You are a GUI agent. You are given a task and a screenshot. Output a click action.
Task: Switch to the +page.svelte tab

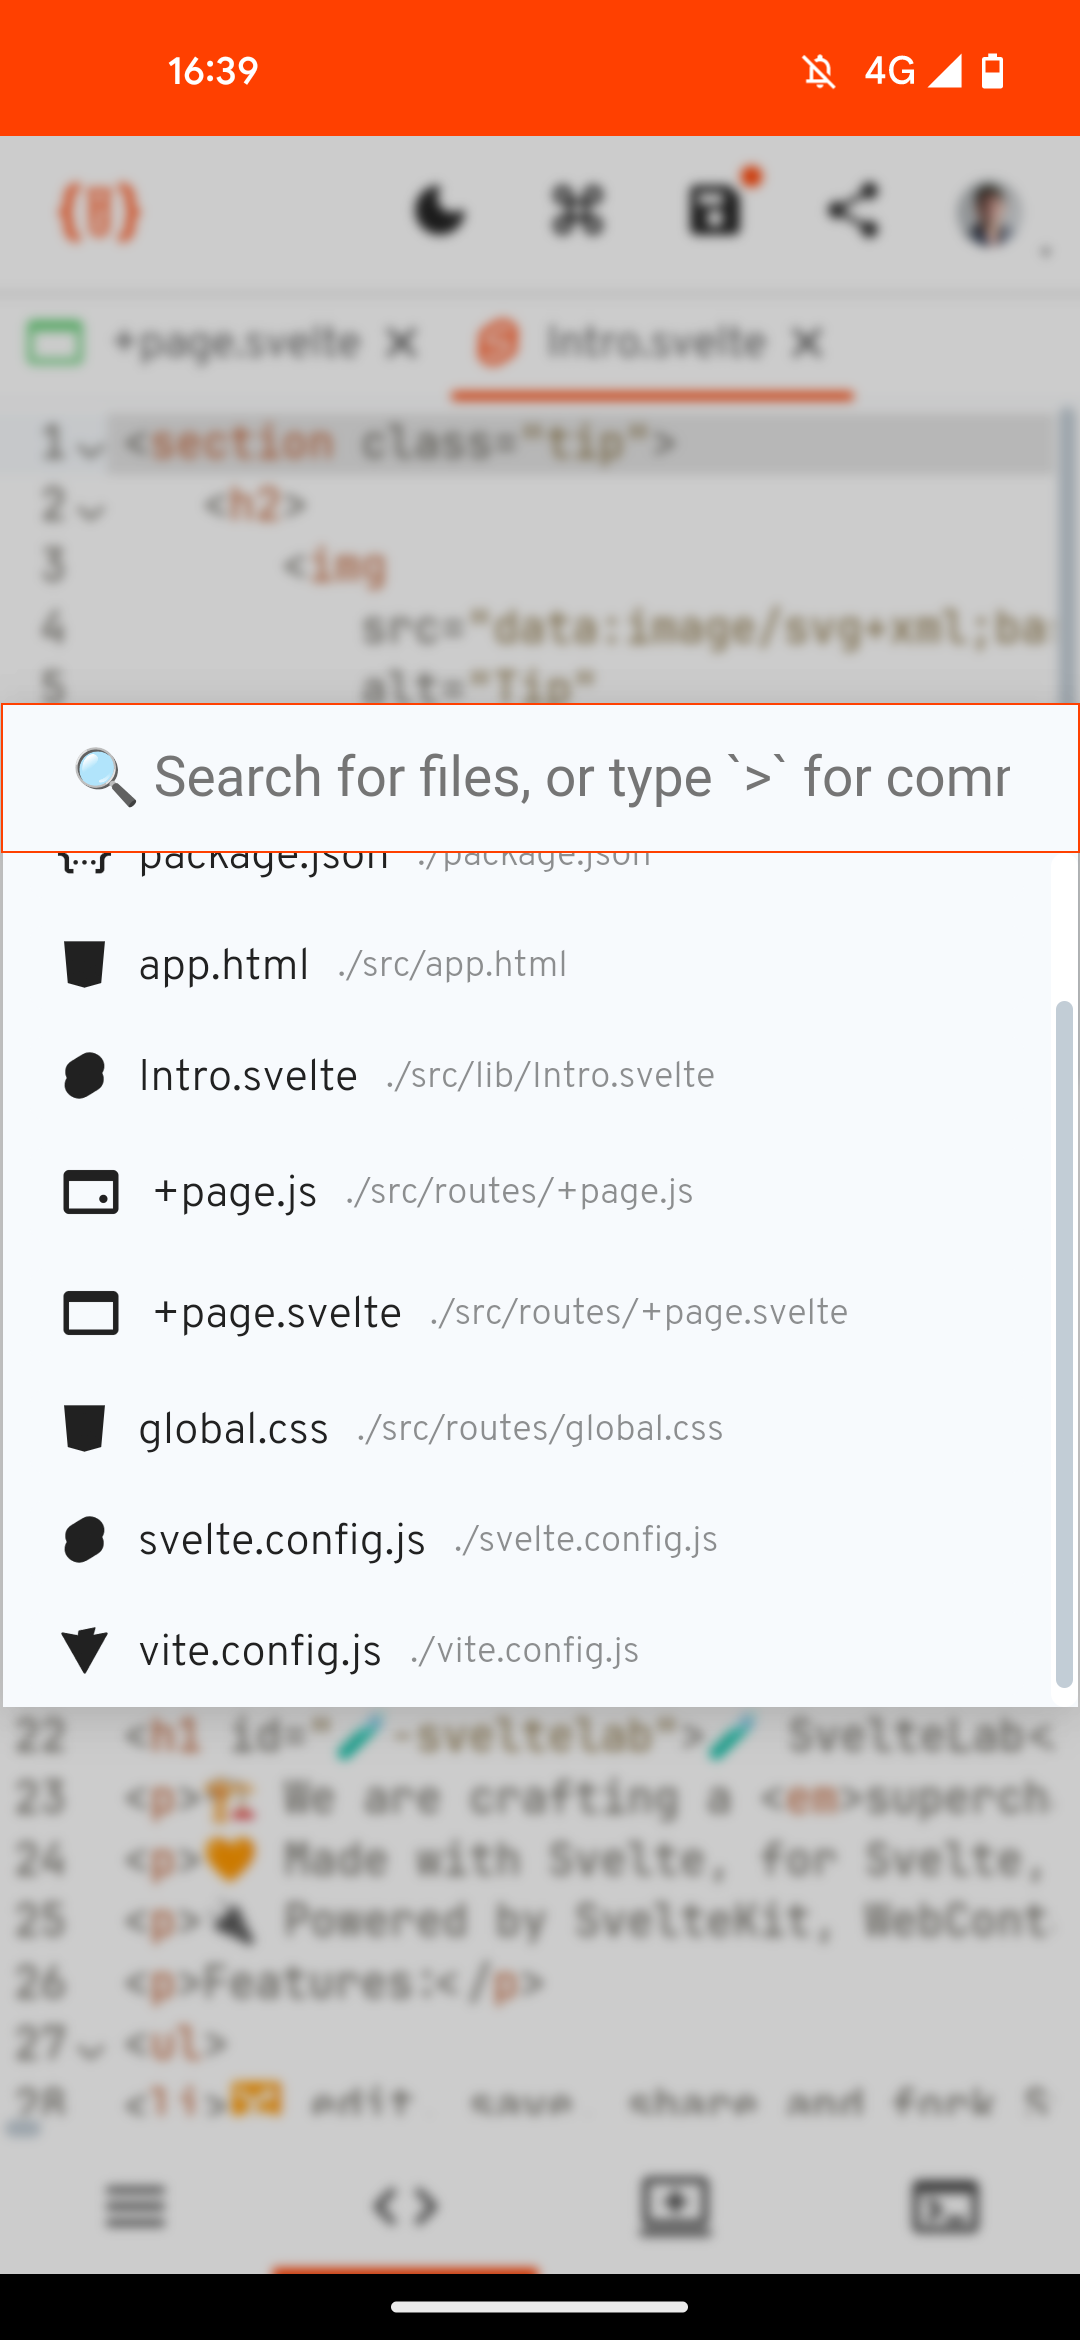click(237, 341)
